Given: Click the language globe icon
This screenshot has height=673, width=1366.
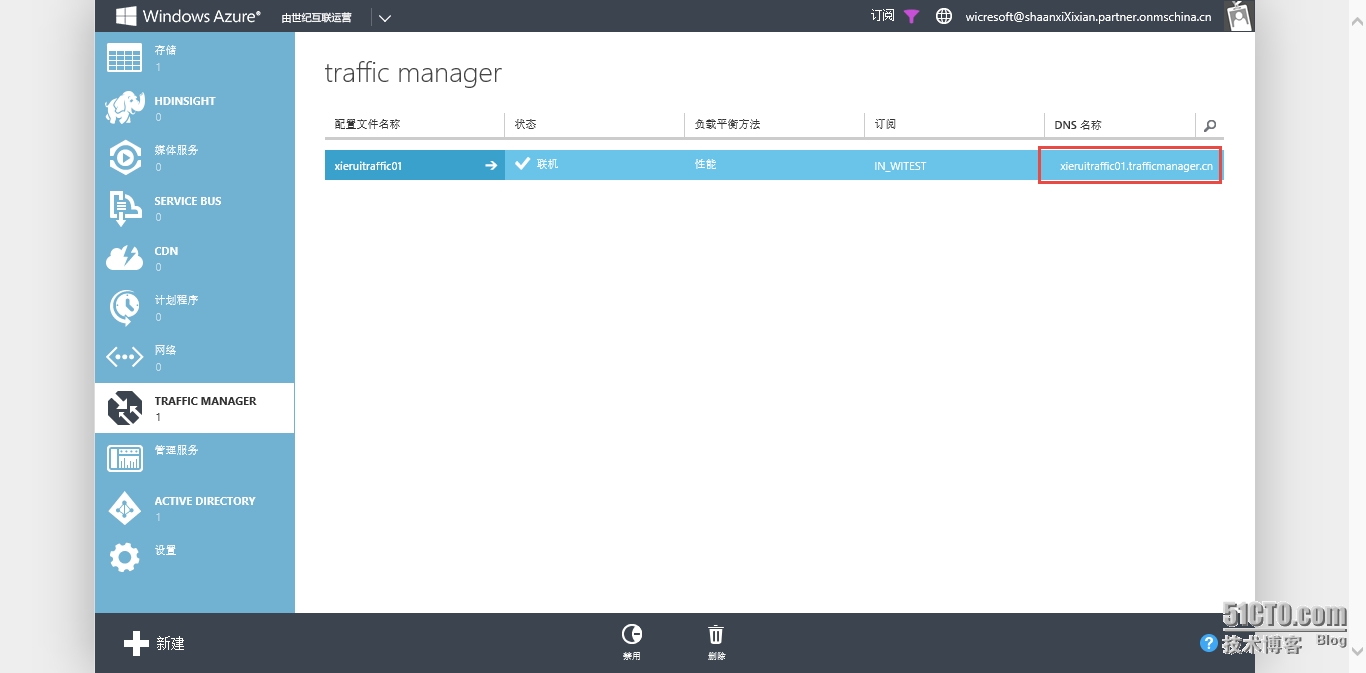Looking at the screenshot, I should pyautogui.click(x=943, y=16).
